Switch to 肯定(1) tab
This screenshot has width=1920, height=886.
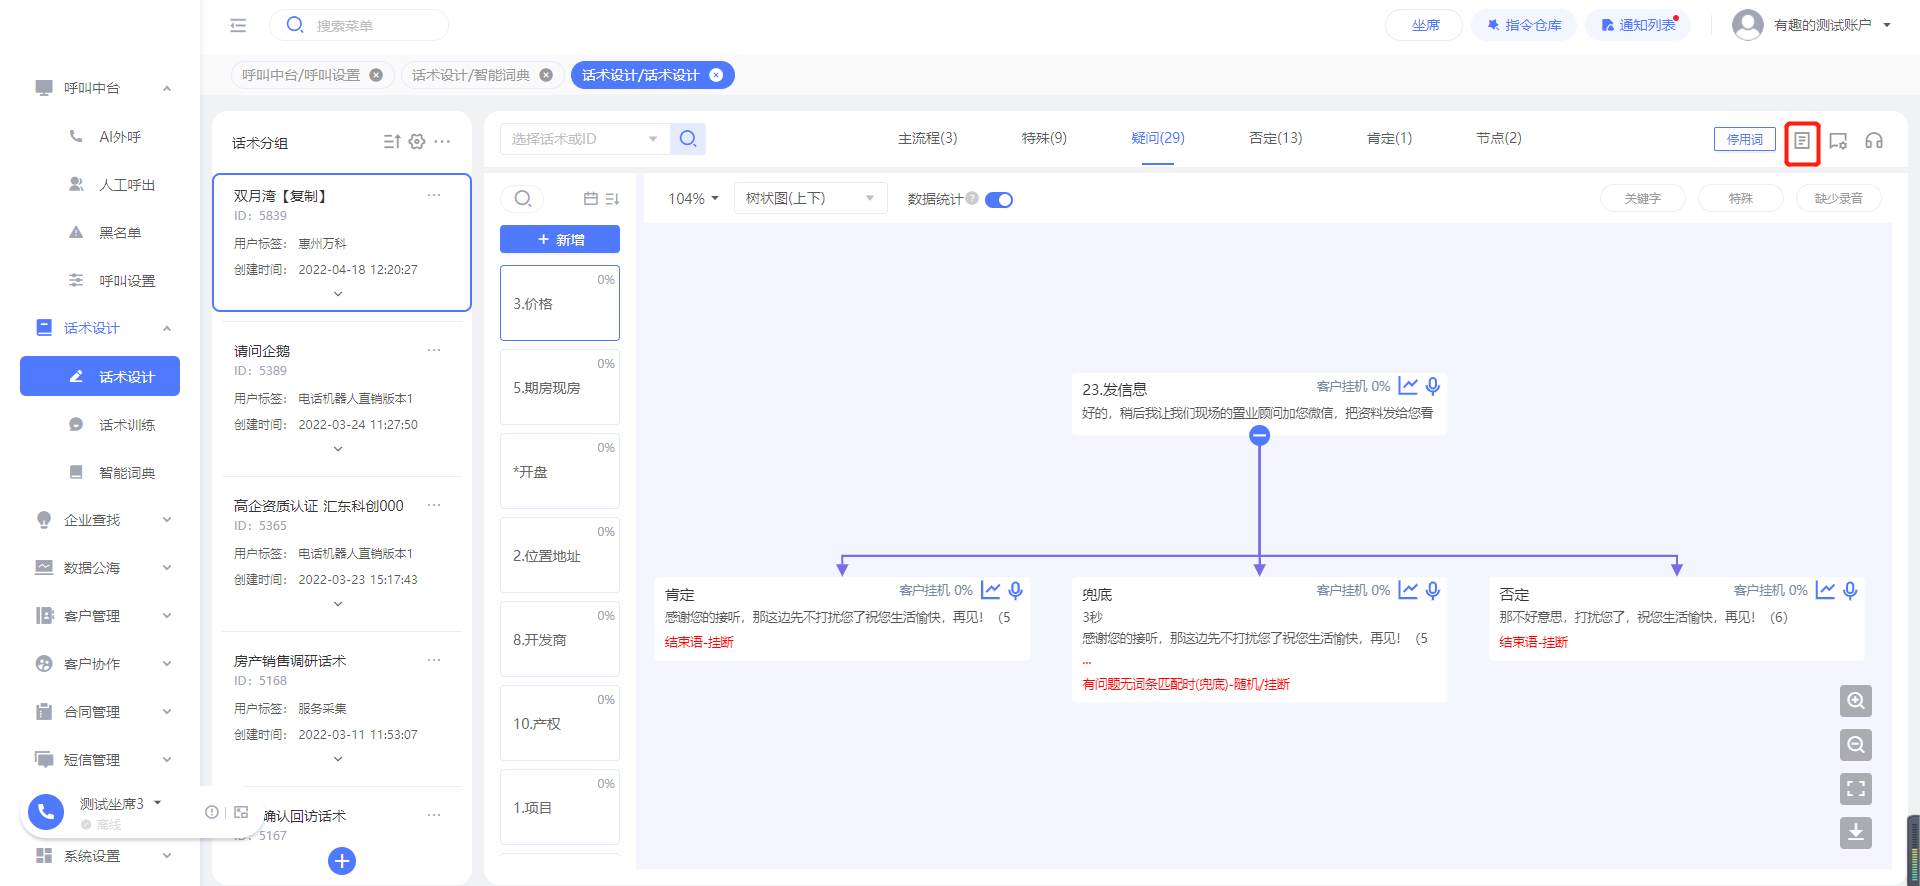coord(1389,138)
